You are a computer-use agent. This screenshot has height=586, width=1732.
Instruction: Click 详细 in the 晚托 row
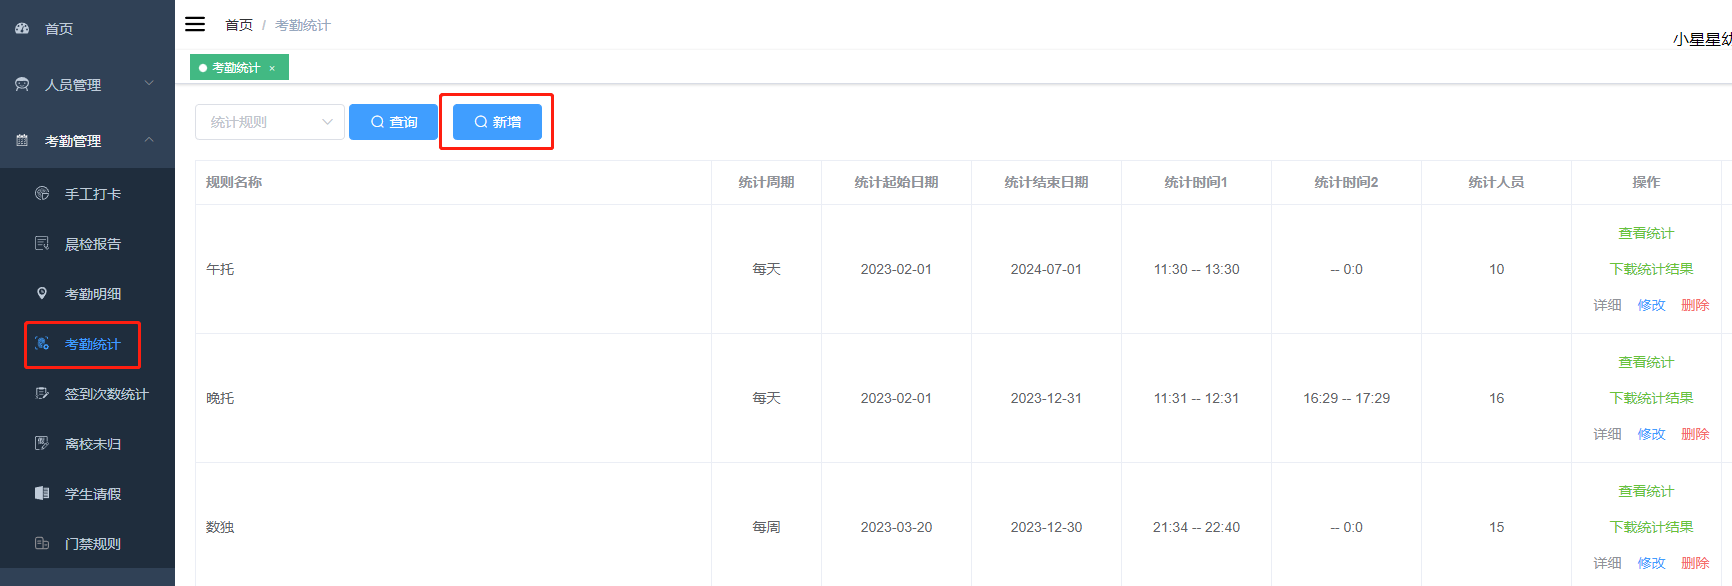point(1608,434)
